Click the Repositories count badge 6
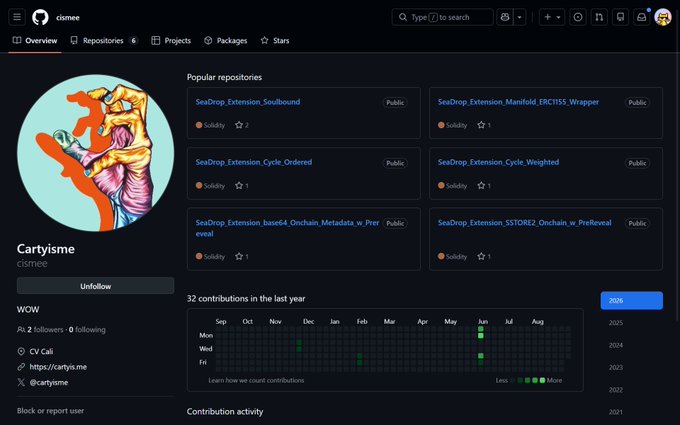This screenshot has height=425, width=680. point(134,40)
